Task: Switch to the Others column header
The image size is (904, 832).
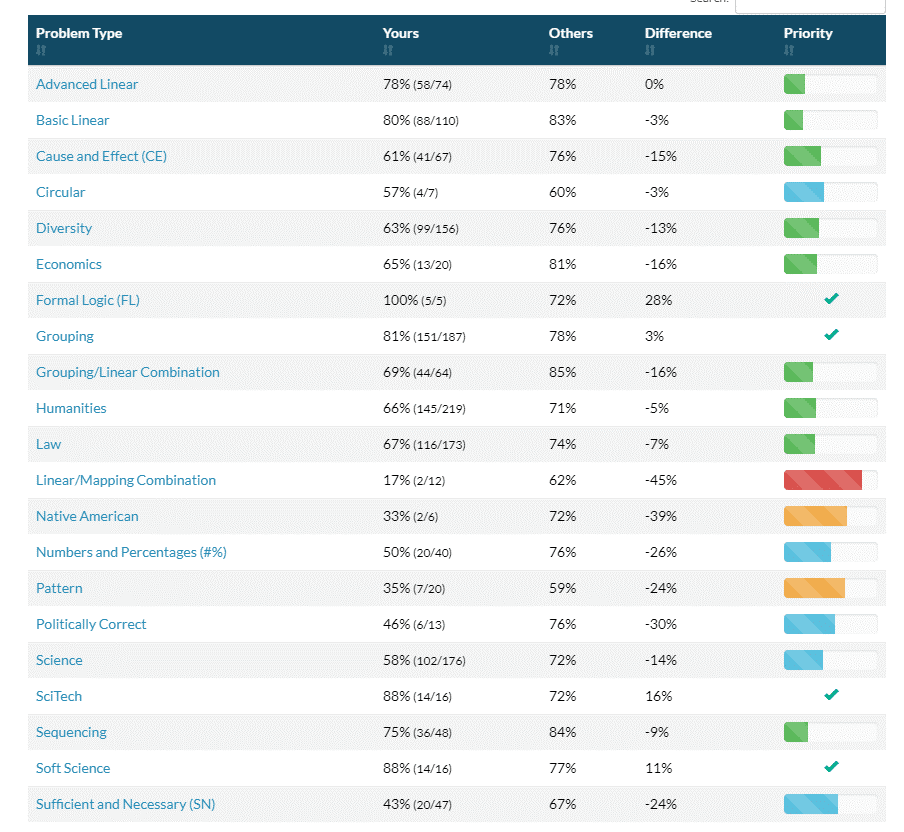Action: tap(570, 33)
